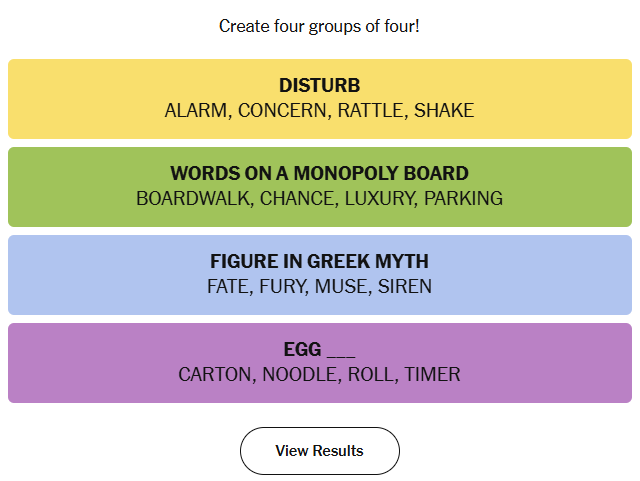Click the FIGURE IN GREEK MYTH title
The height and width of the screenshot is (481, 640).
tap(319, 262)
